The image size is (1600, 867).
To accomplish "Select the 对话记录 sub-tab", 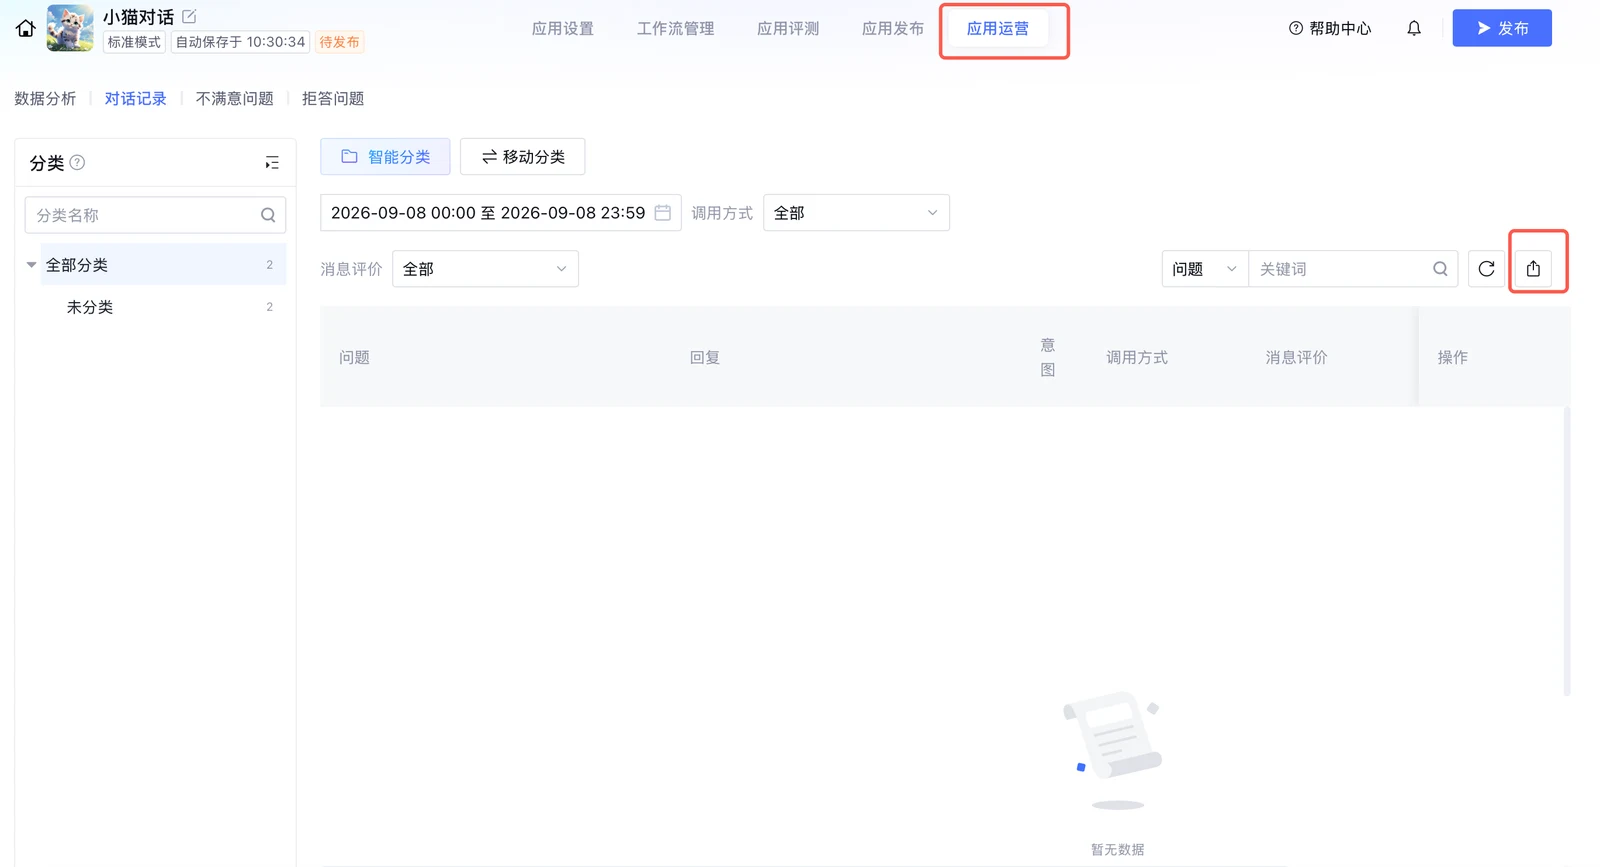I will tap(136, 98).
